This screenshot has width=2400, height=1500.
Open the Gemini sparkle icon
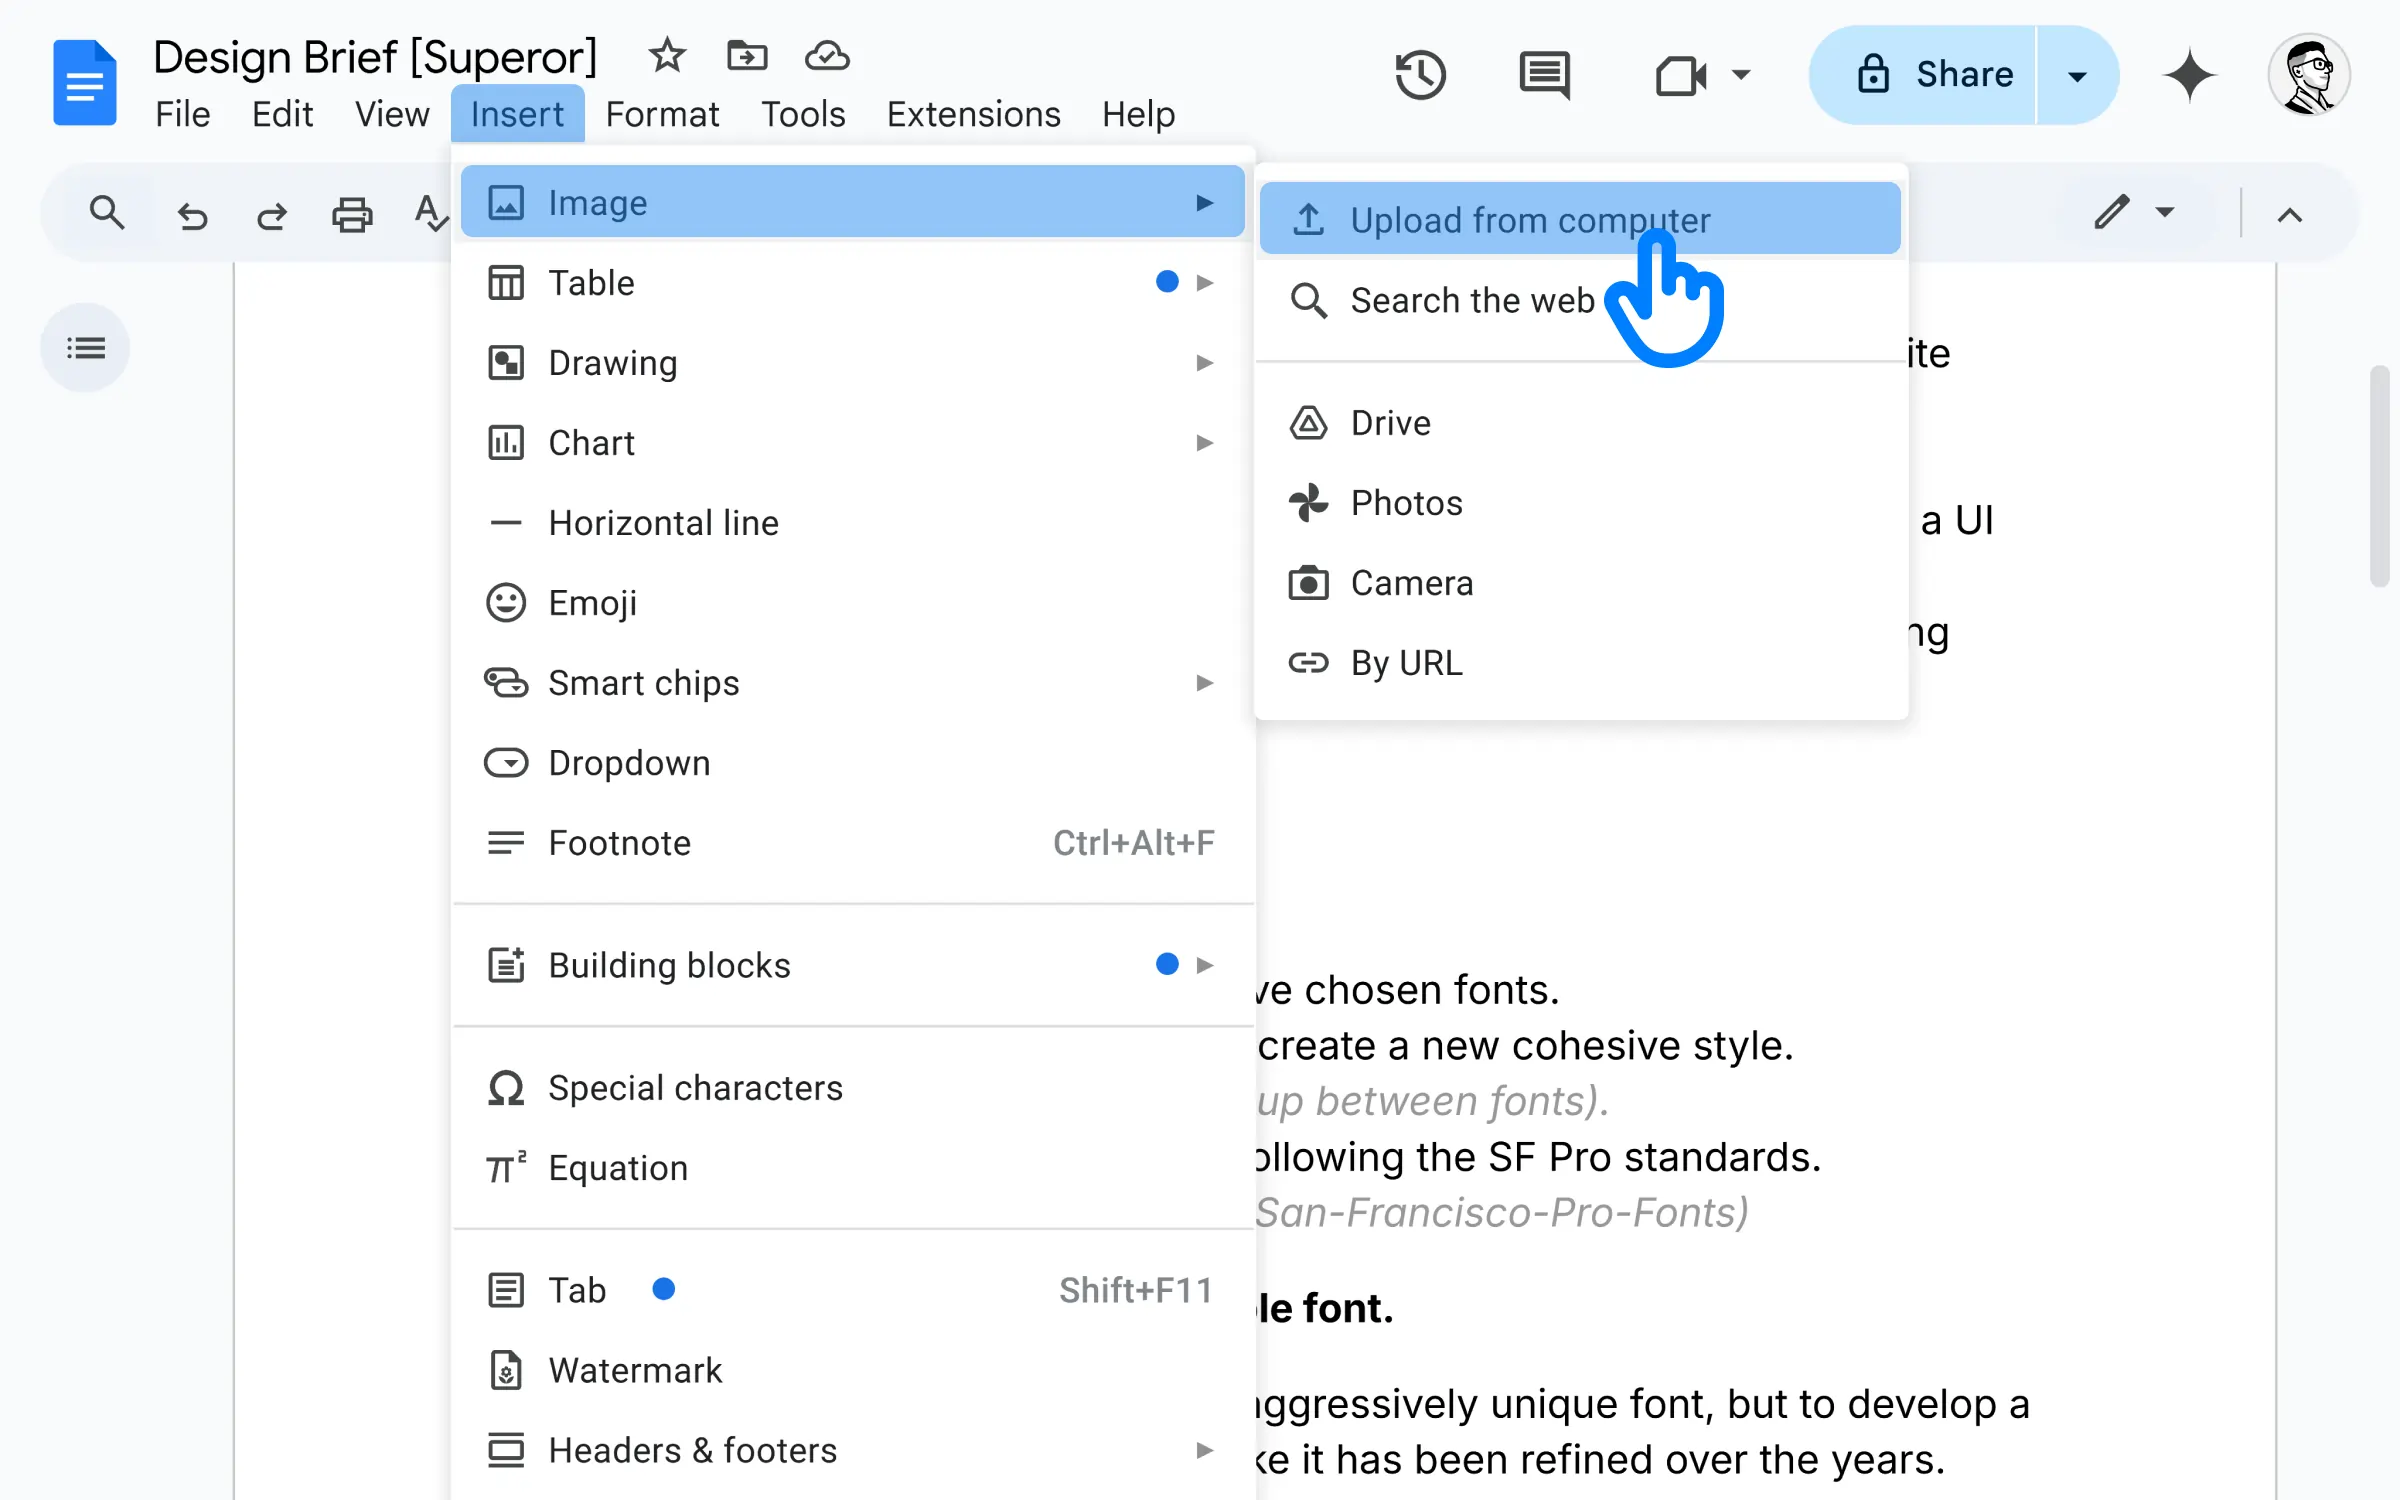click(2189, 75)
